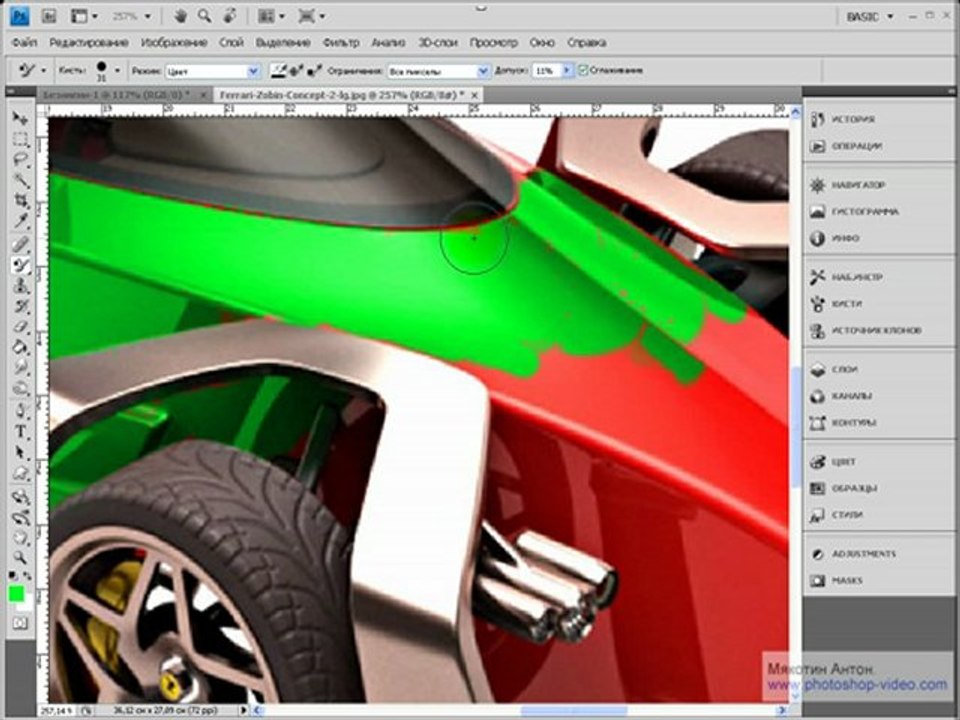Viewport: 960px width, 720px height.
Task: Select the Move tool
Action: pos(21,118)
